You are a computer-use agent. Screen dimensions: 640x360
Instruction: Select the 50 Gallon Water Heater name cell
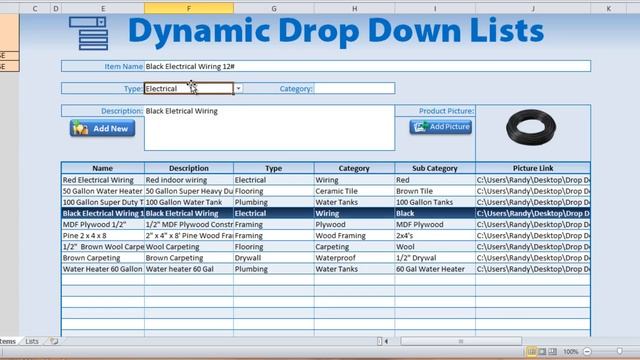click(x=102, y=191)
